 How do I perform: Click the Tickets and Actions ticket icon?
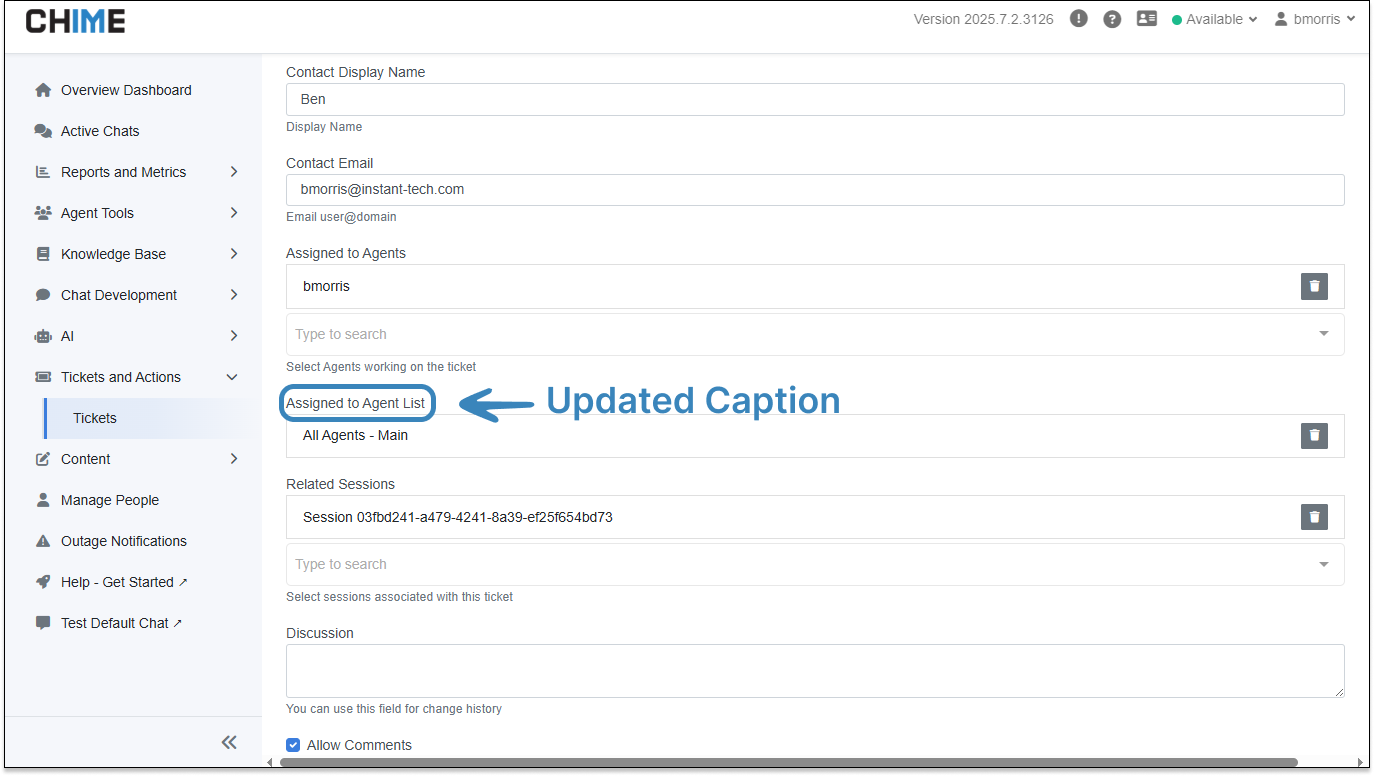pos(43,377)
